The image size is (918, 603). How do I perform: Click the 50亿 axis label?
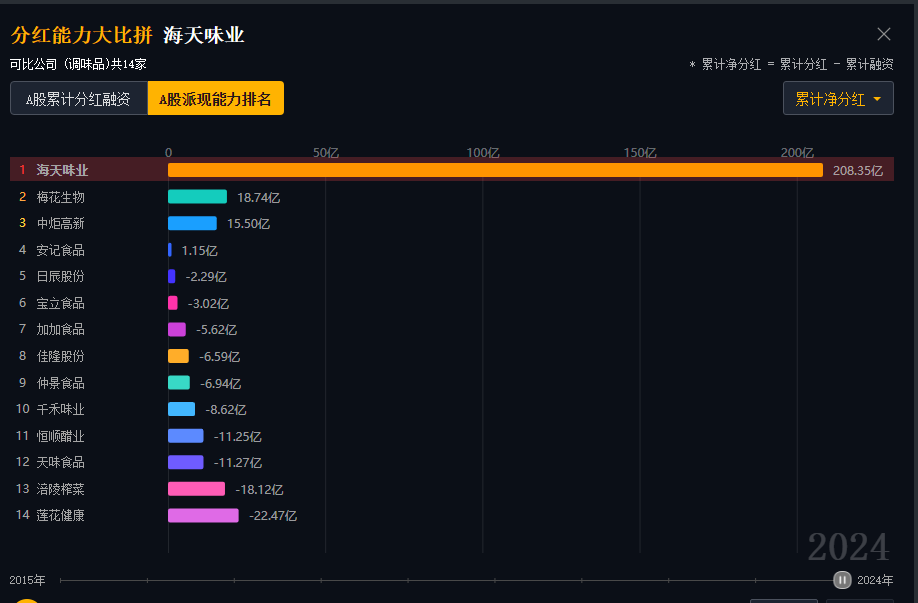(x=326, y=153)
